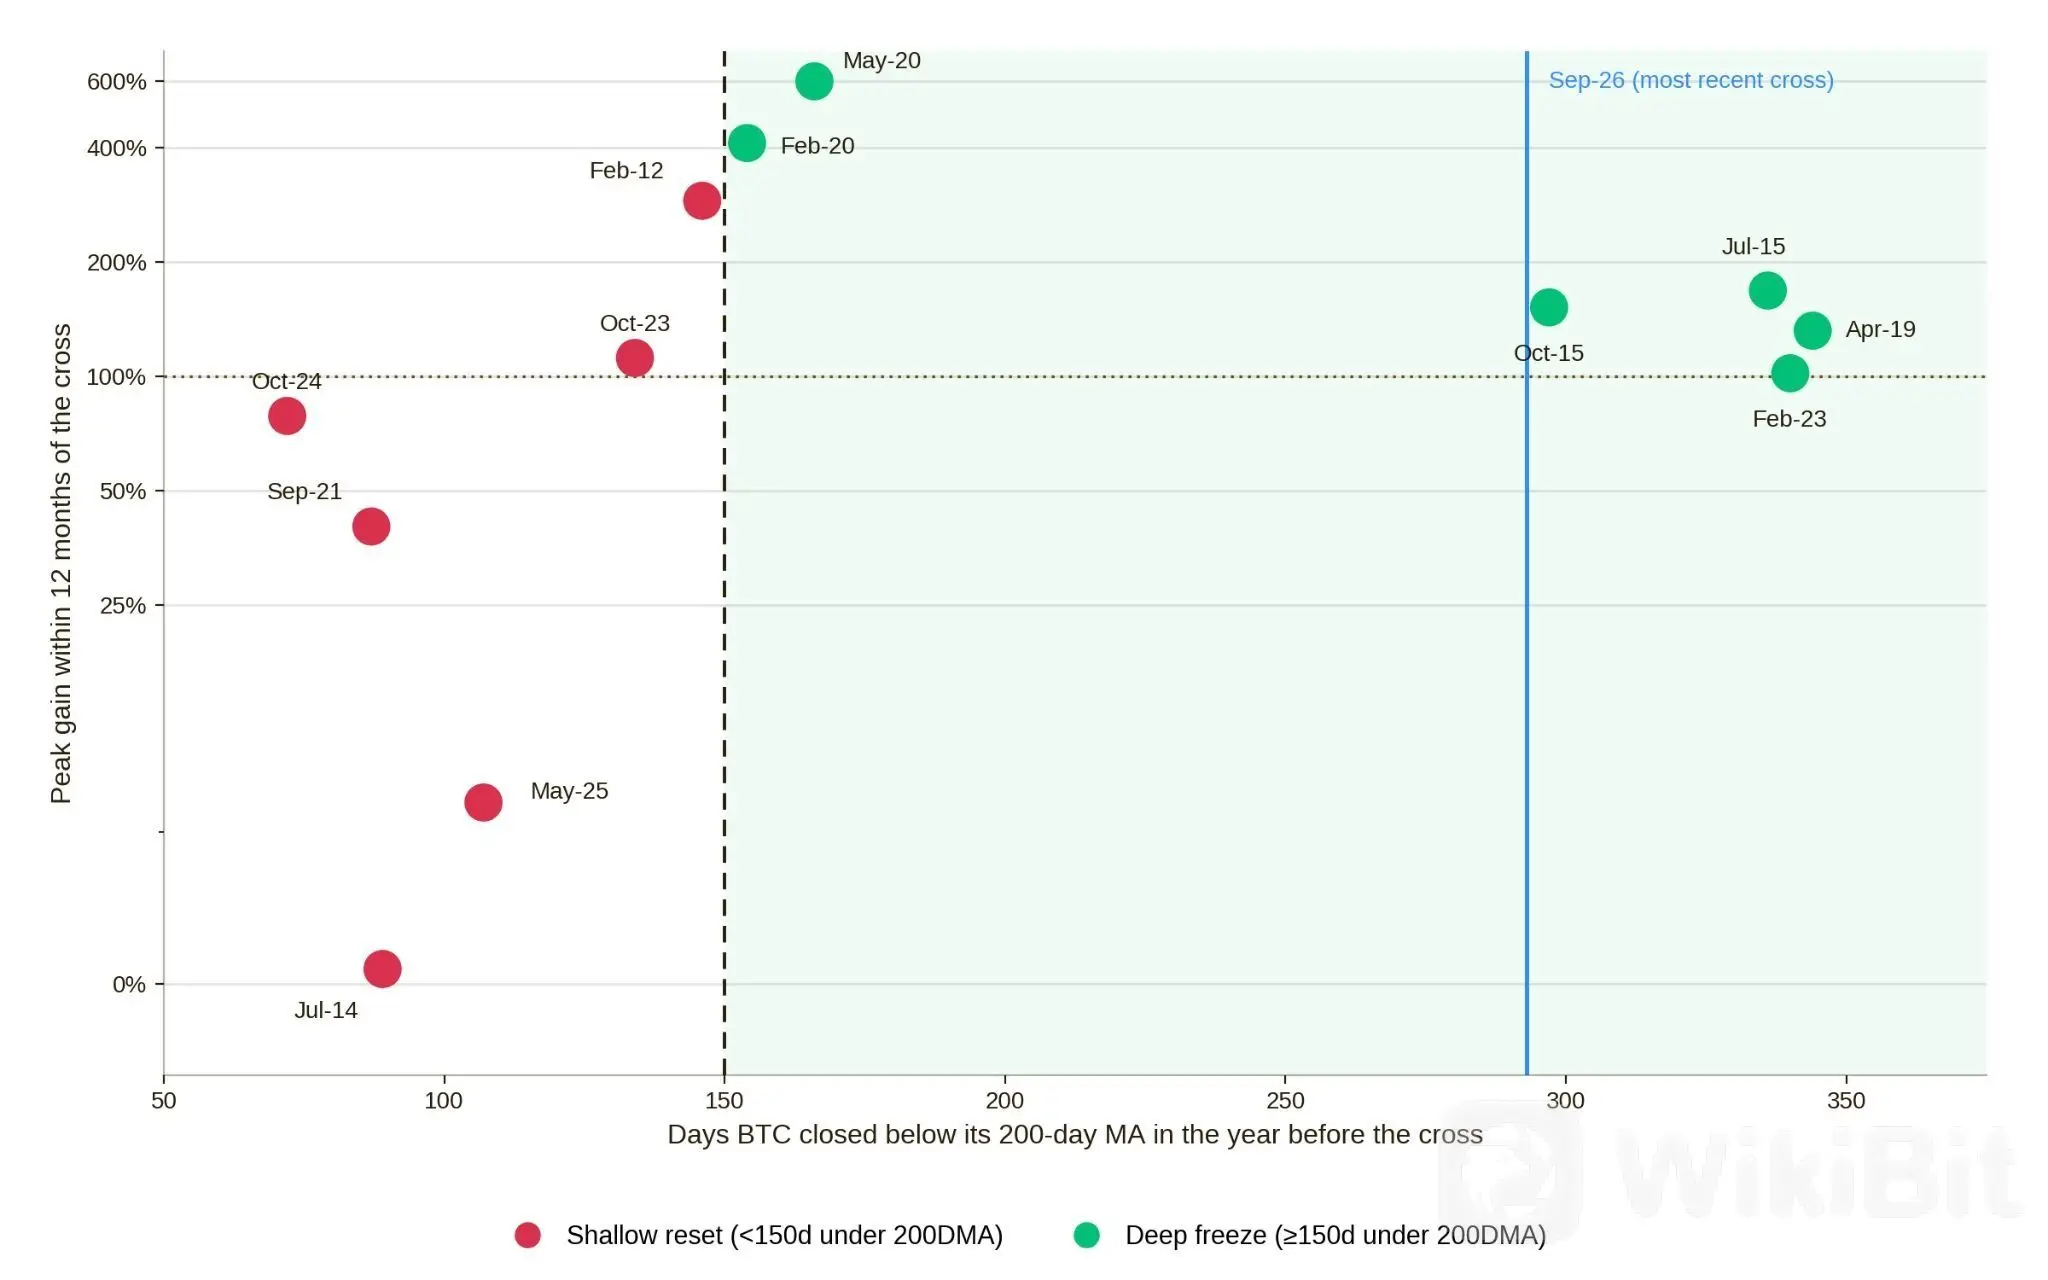
Task: Select the Oct-15 green data point
Action: [x=1549, y=307]
